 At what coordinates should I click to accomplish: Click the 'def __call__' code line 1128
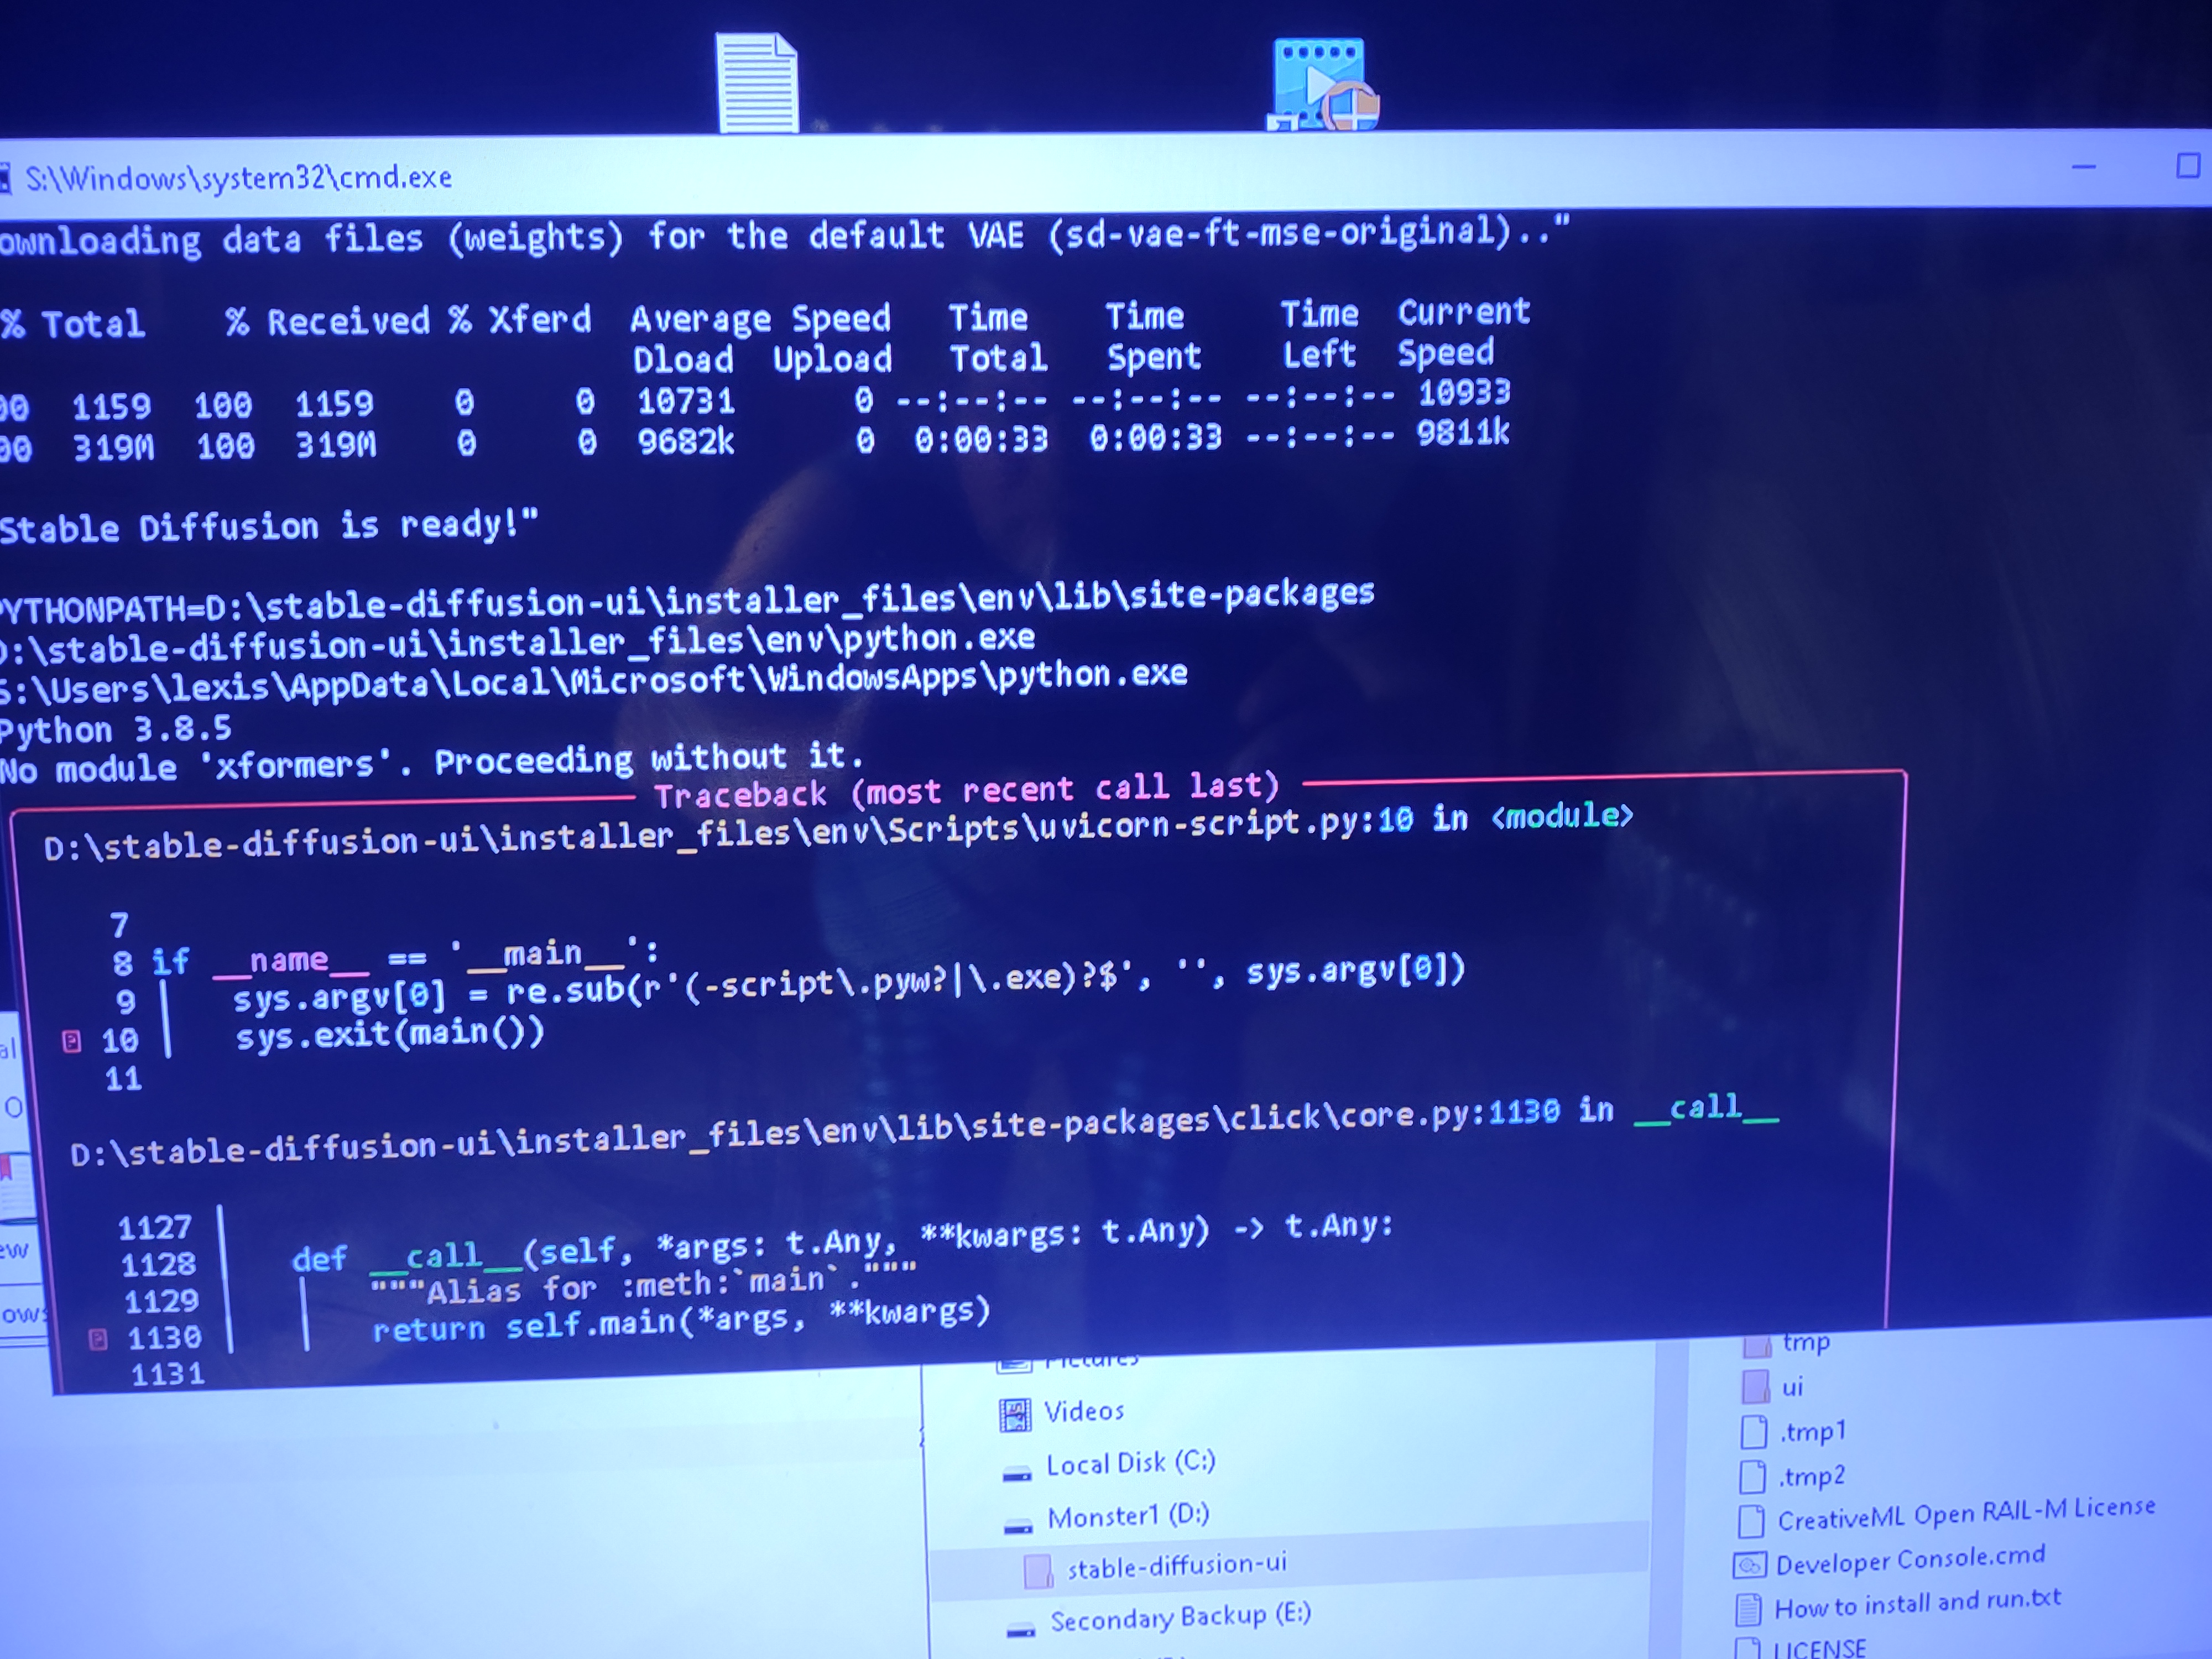[x=842, y=1244]
